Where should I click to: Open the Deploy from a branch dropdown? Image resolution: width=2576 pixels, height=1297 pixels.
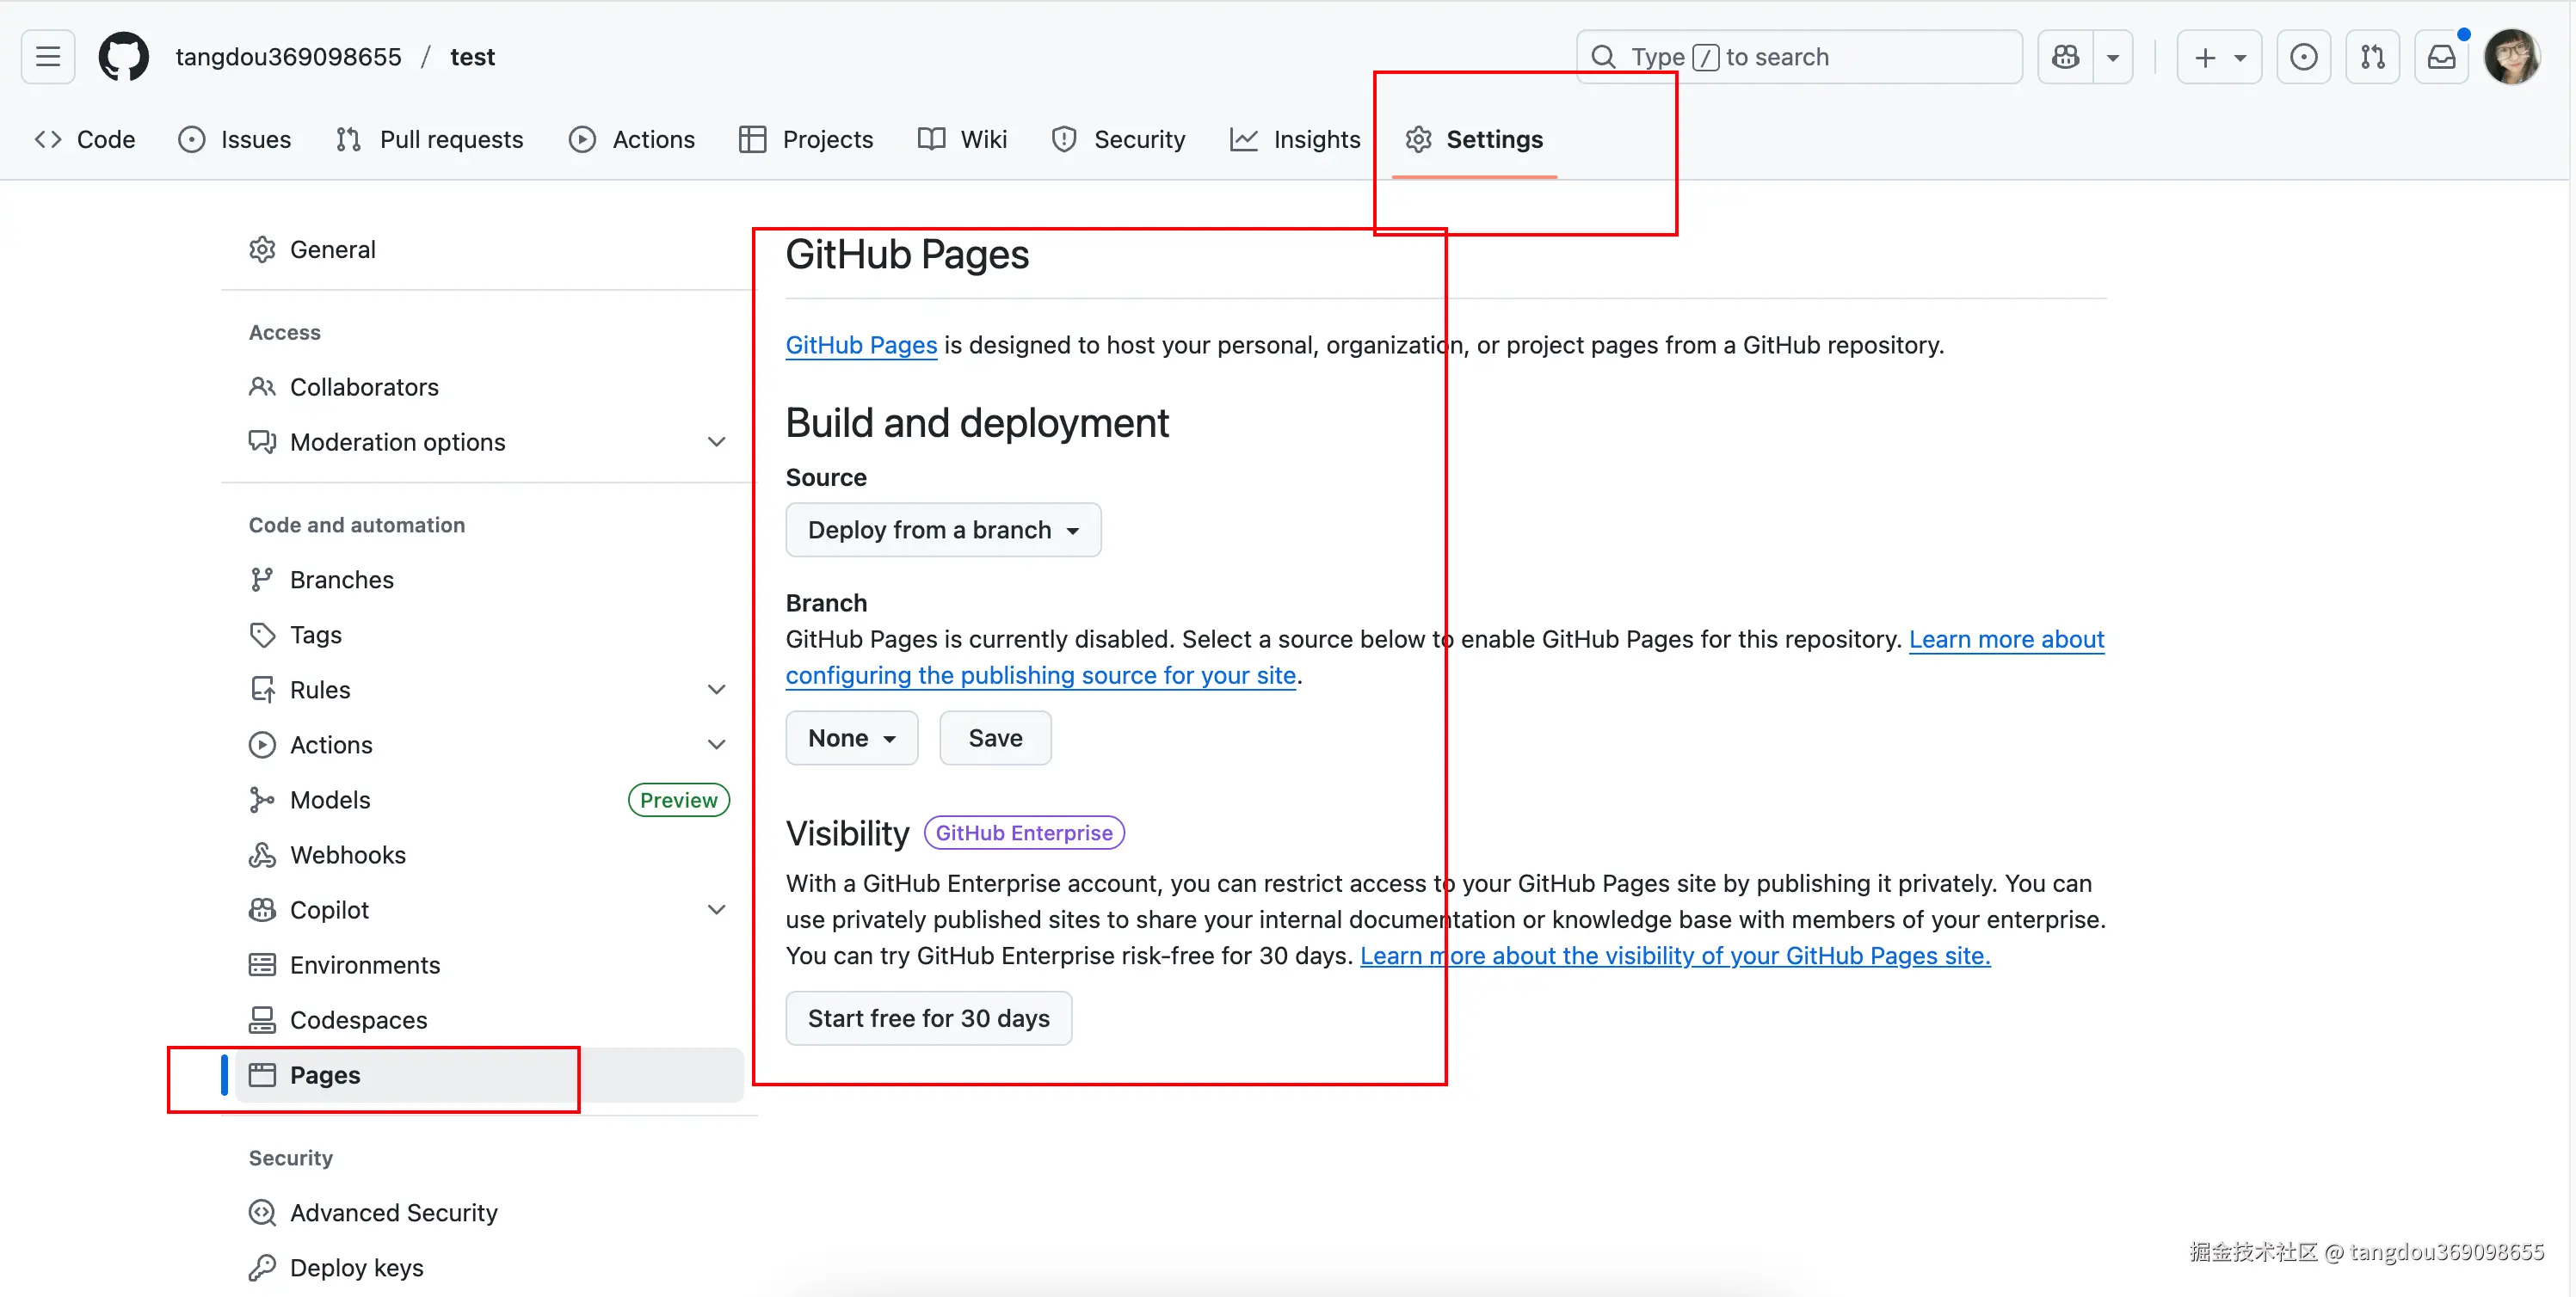pos(942,530)
